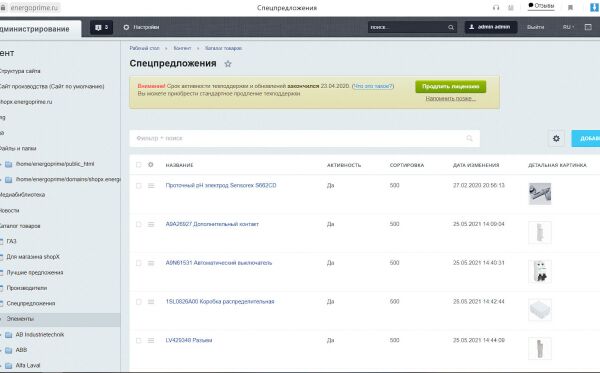600x373 pixels.
Task: Click browser Отзывы button
Action: 541,6
